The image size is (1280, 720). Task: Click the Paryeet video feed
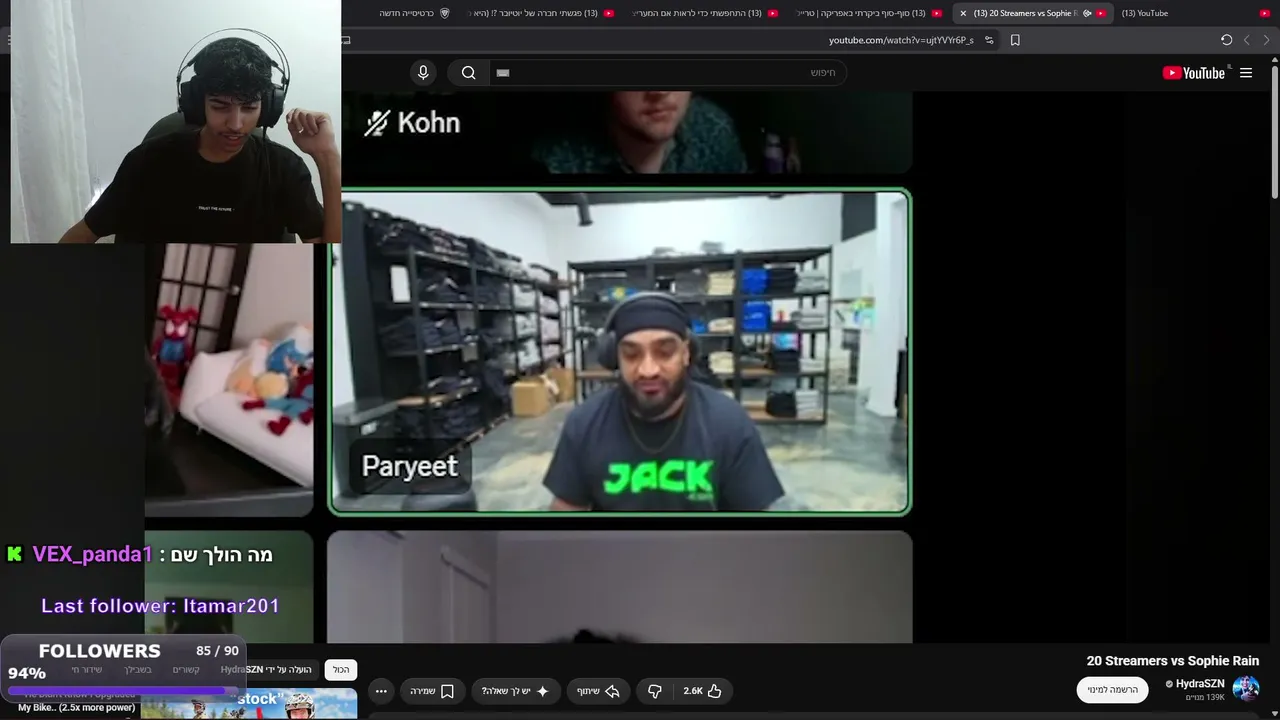coord(620,352)
